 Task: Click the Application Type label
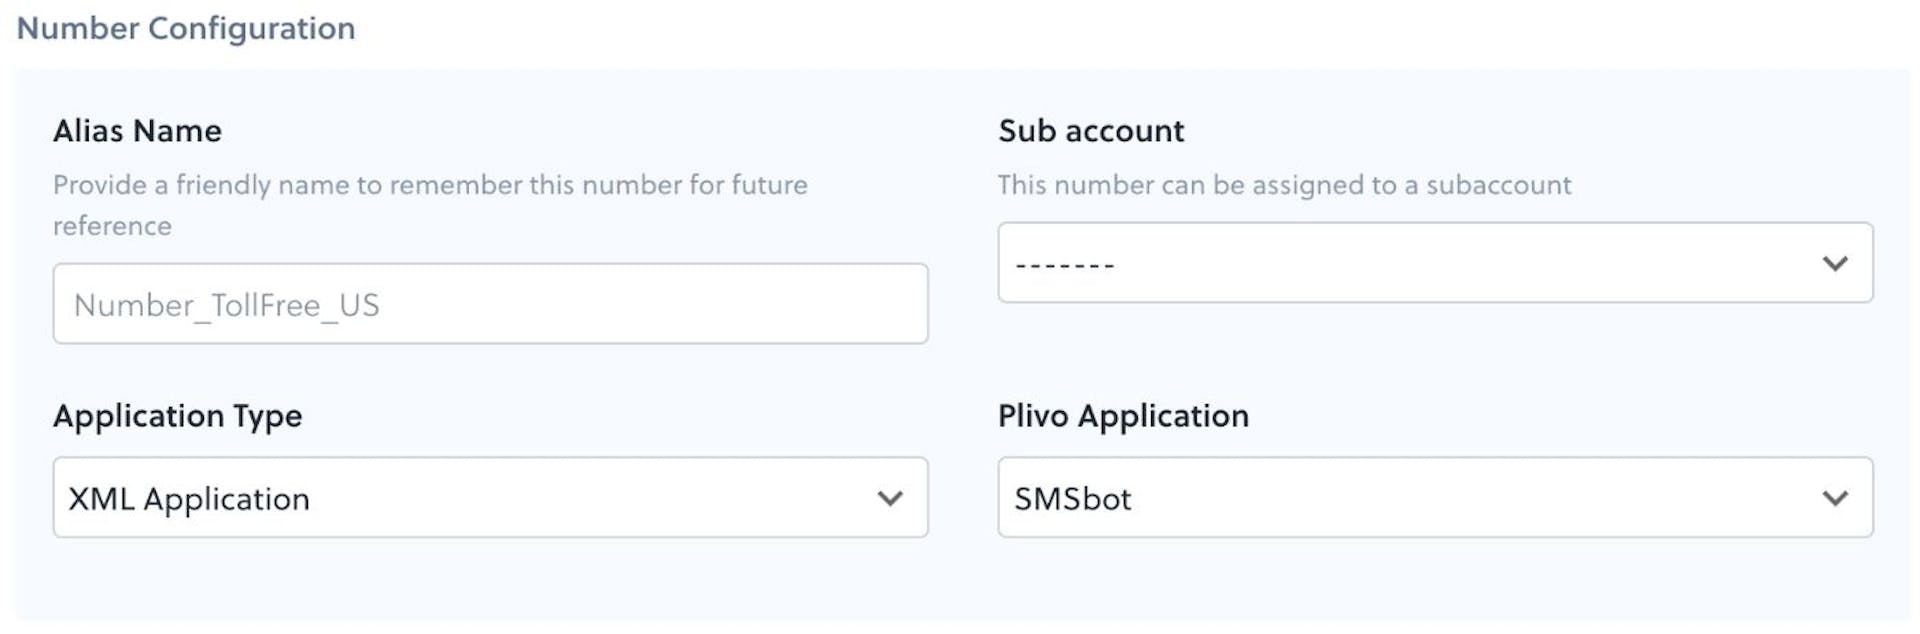coord(178,416)
